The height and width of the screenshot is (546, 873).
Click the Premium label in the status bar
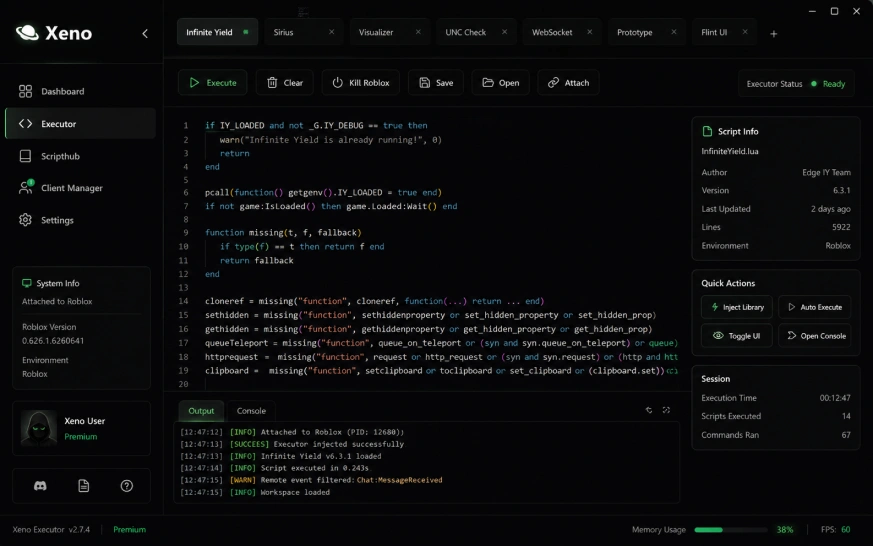(x=129, y=529)
